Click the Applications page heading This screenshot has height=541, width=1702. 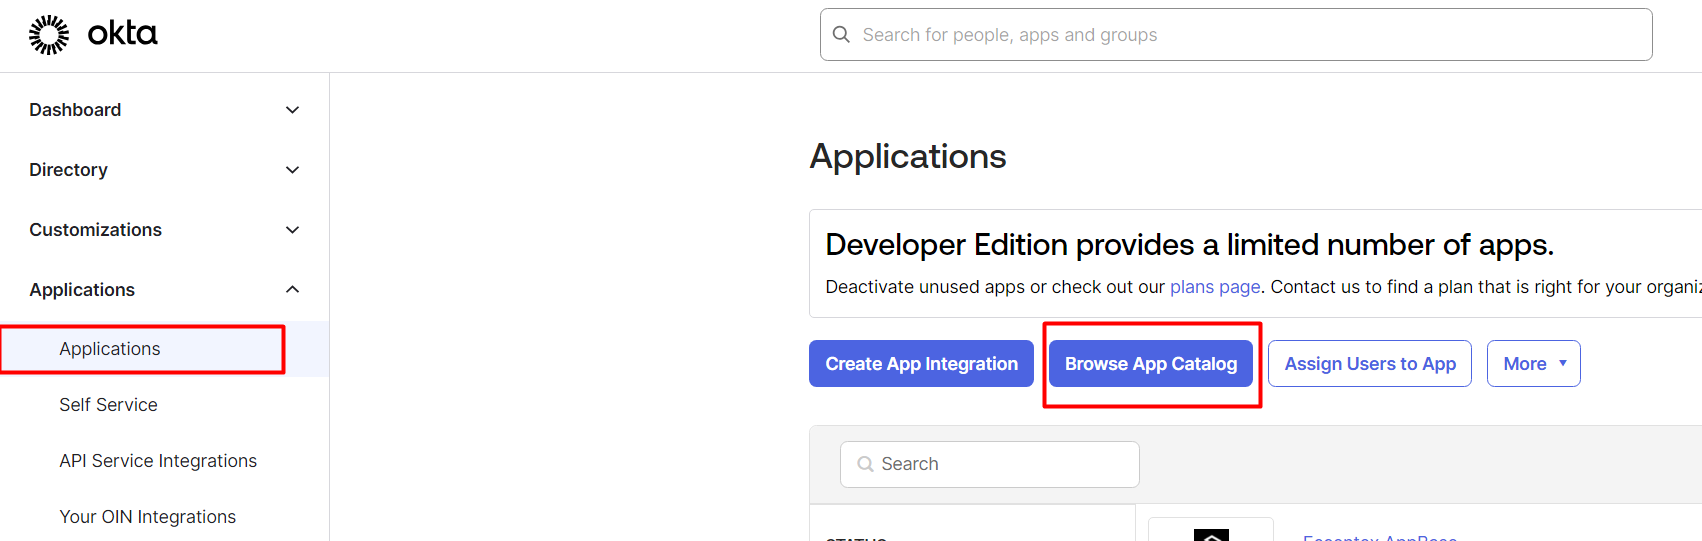[908, 156]
